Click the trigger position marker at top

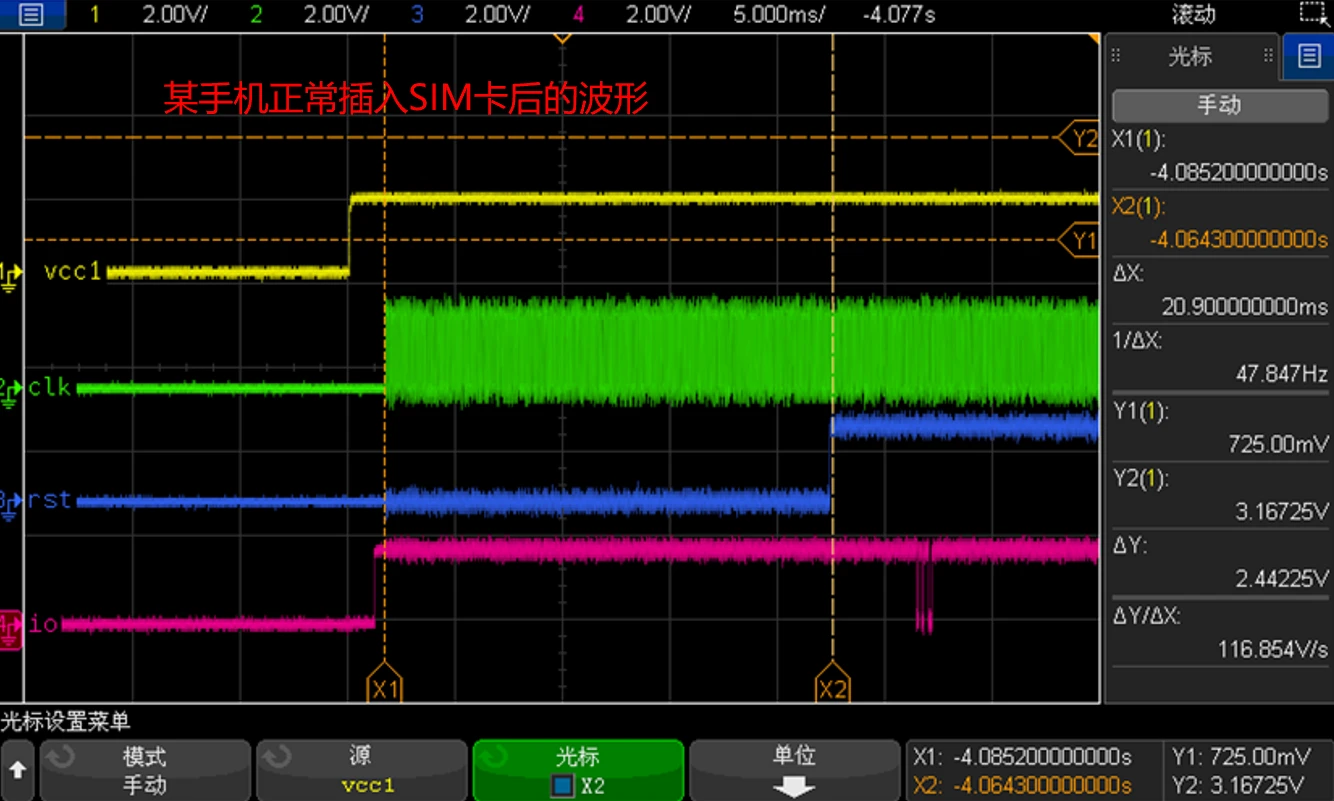[x=562, y=37]
